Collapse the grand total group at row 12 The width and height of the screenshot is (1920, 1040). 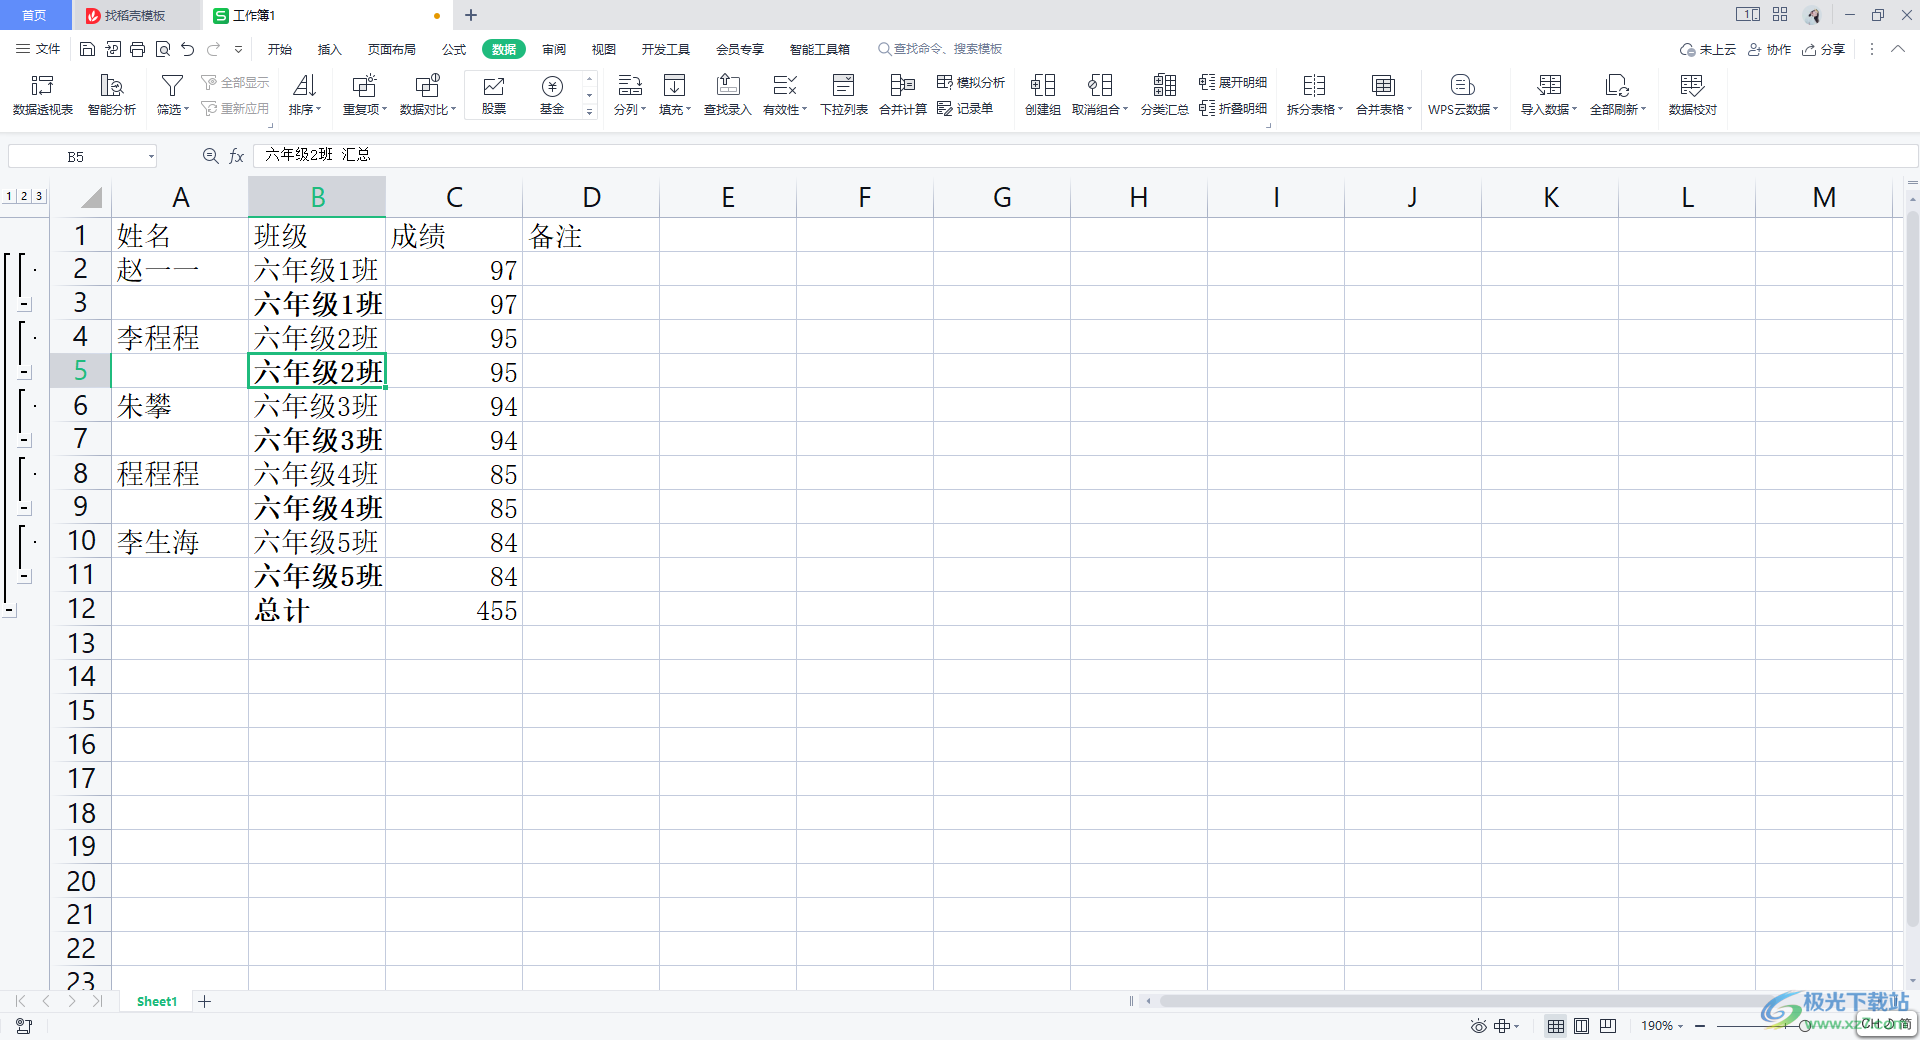click(x=9, y=610)
